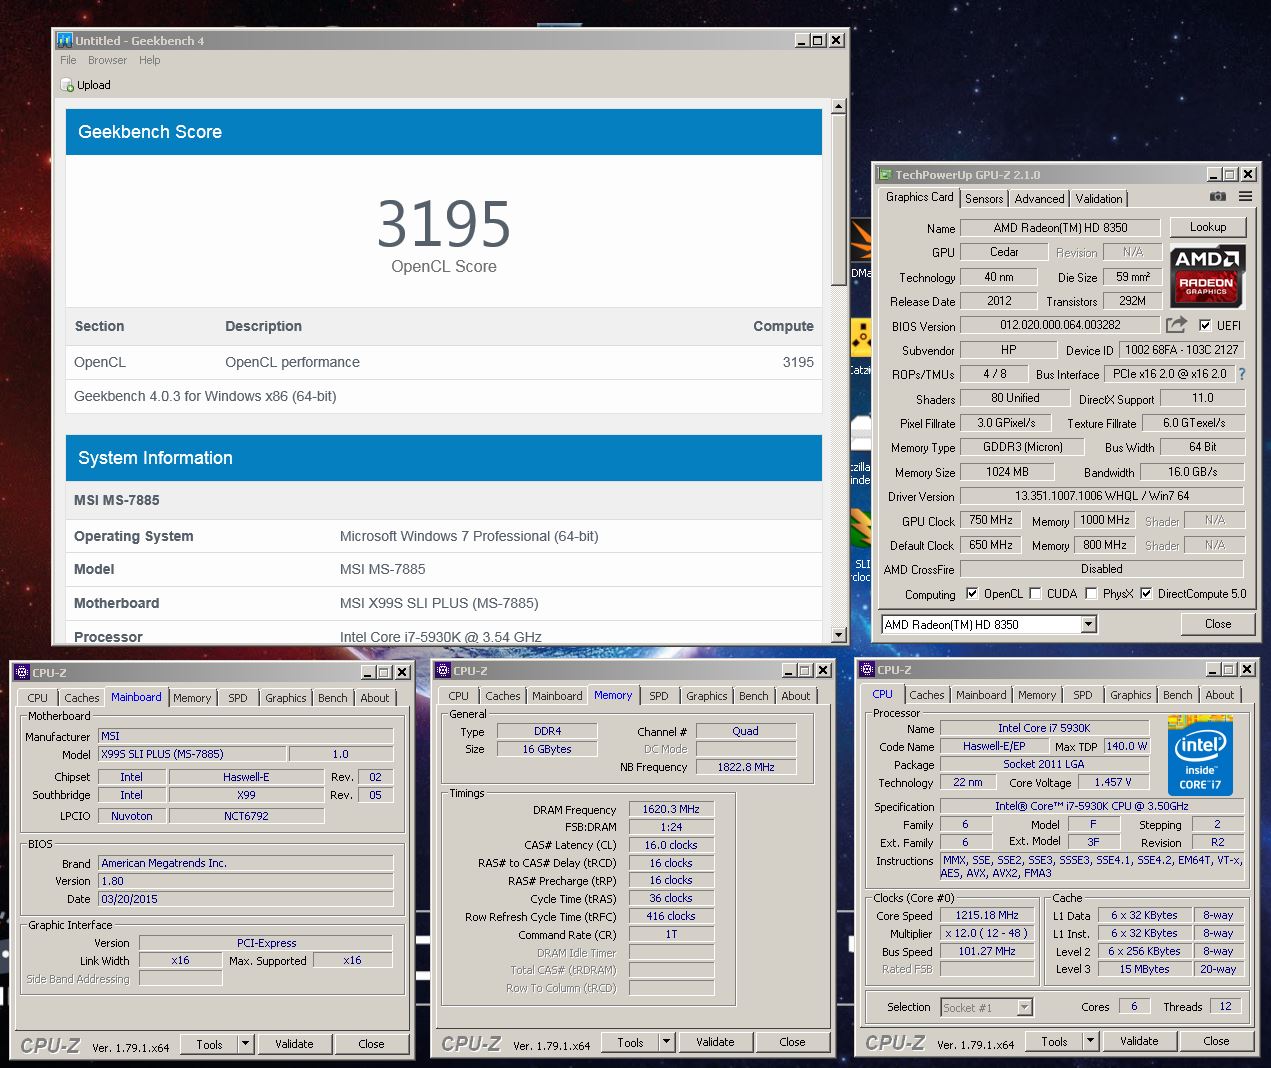Screen dimensions: 1271x1068
Task: Open the Help menu in Geekbench
Action: pos(149,60)
